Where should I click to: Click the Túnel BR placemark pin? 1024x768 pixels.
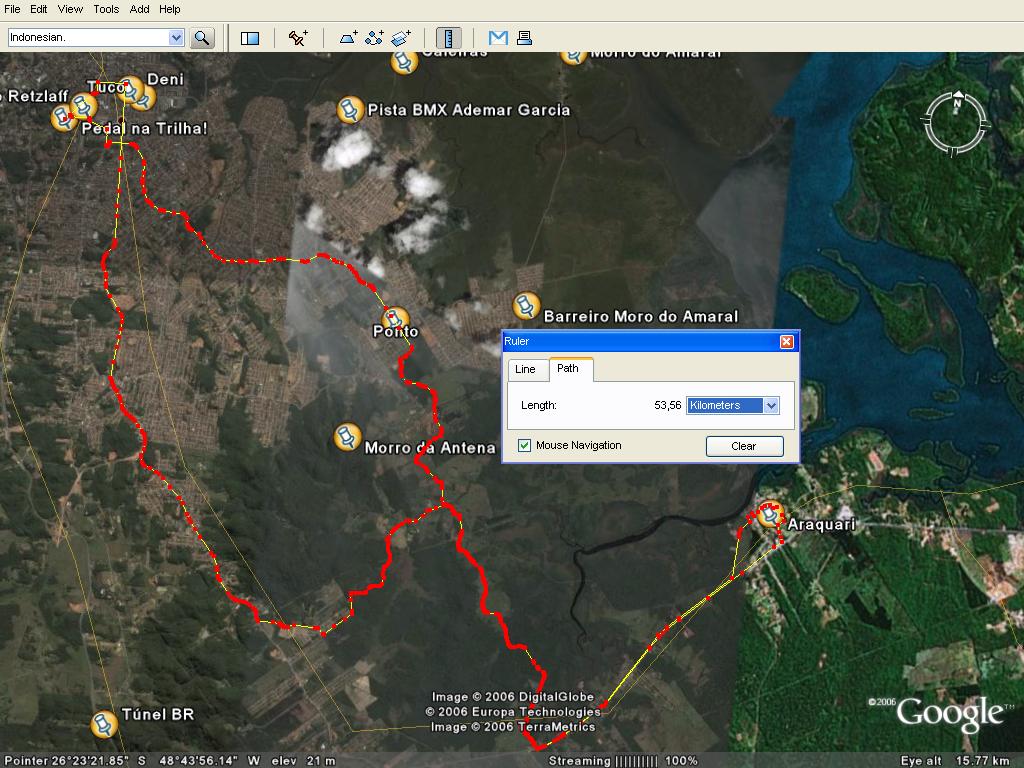click(x=104, y=724)
